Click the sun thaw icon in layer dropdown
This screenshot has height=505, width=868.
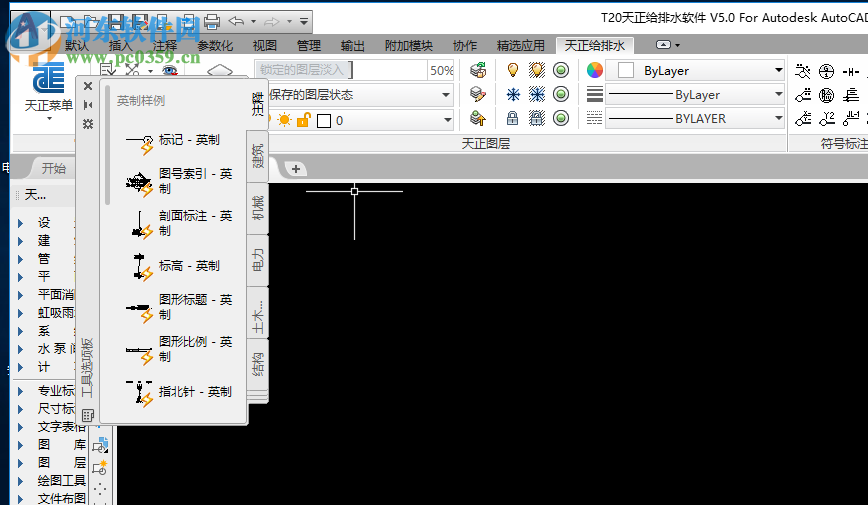[x=284, y=120]
